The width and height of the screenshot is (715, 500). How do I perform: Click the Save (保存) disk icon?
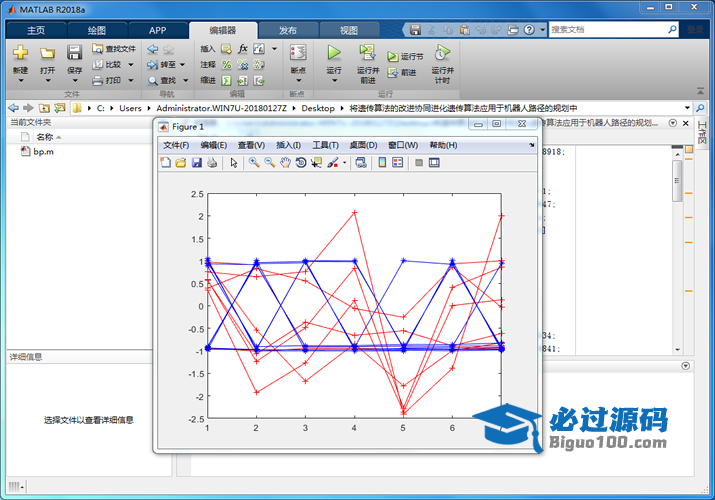pyautogui.click(x=74, y=52)
